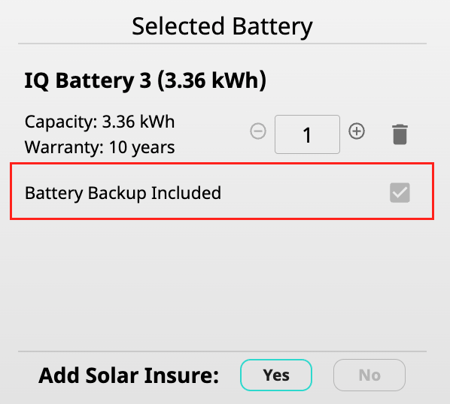The height and width of the screenshot is (404, 450).
Task: Add one more IQ Battery unit
Action: (357, 131)
